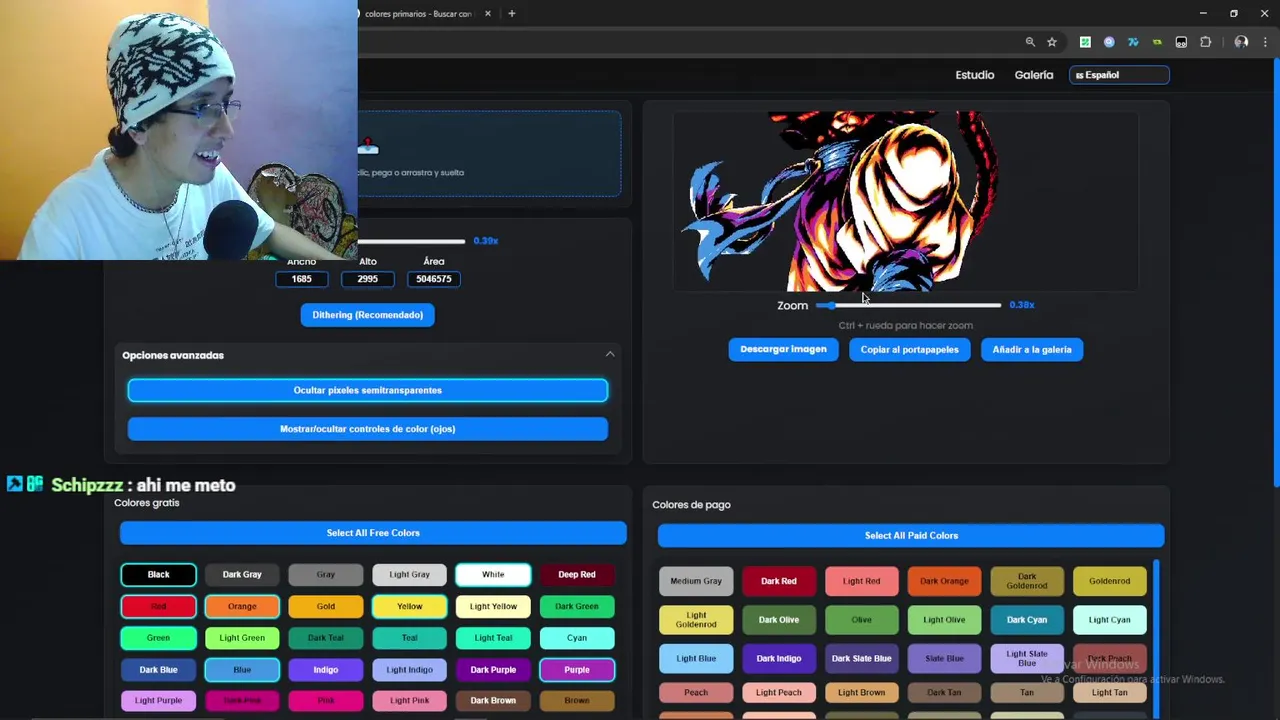The image size is (1280, 720).
Task: Open the white square-face extension icon
Action: pos(1181,42)
